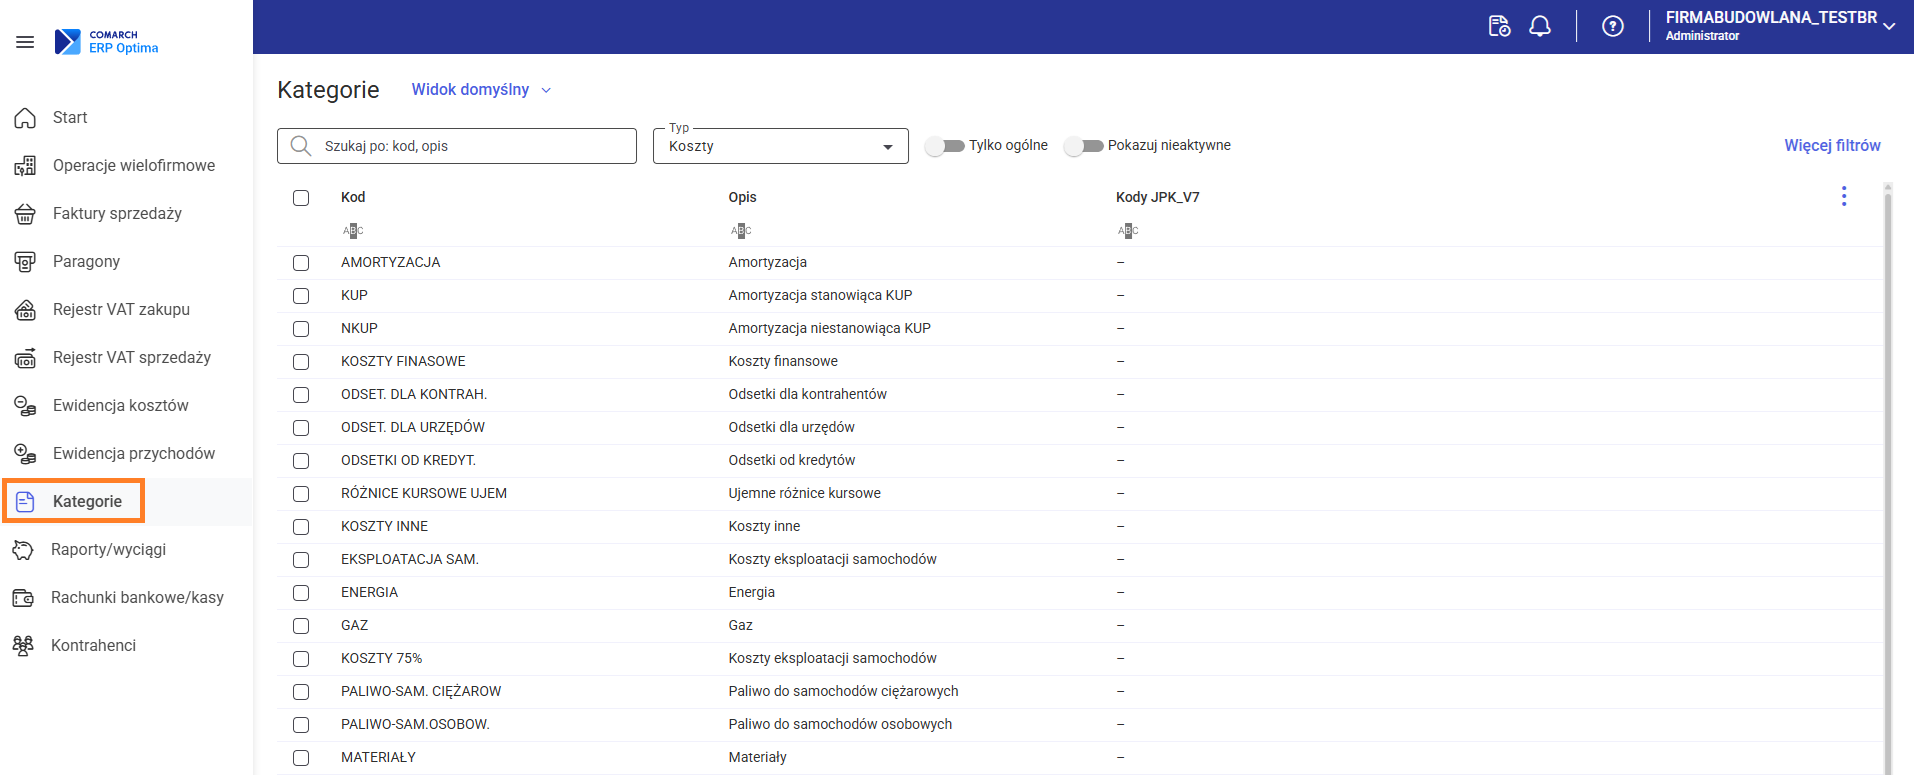Select the RÓŻNICE KURSOWE UJEM row code

(424, 493)
